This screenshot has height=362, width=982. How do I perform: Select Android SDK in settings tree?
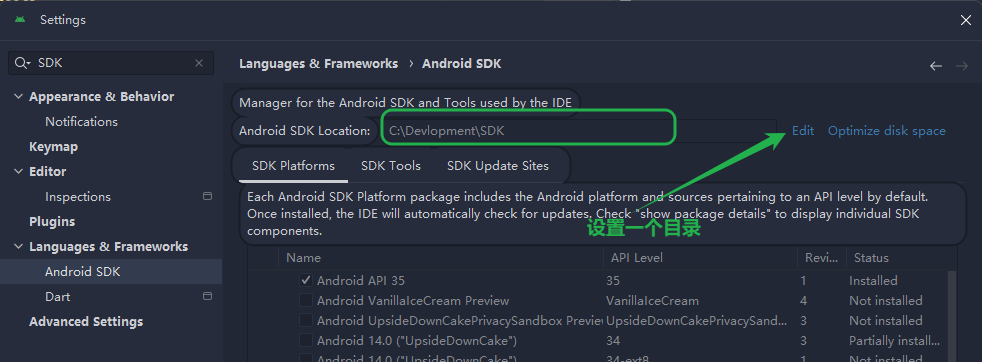(83, 272)
